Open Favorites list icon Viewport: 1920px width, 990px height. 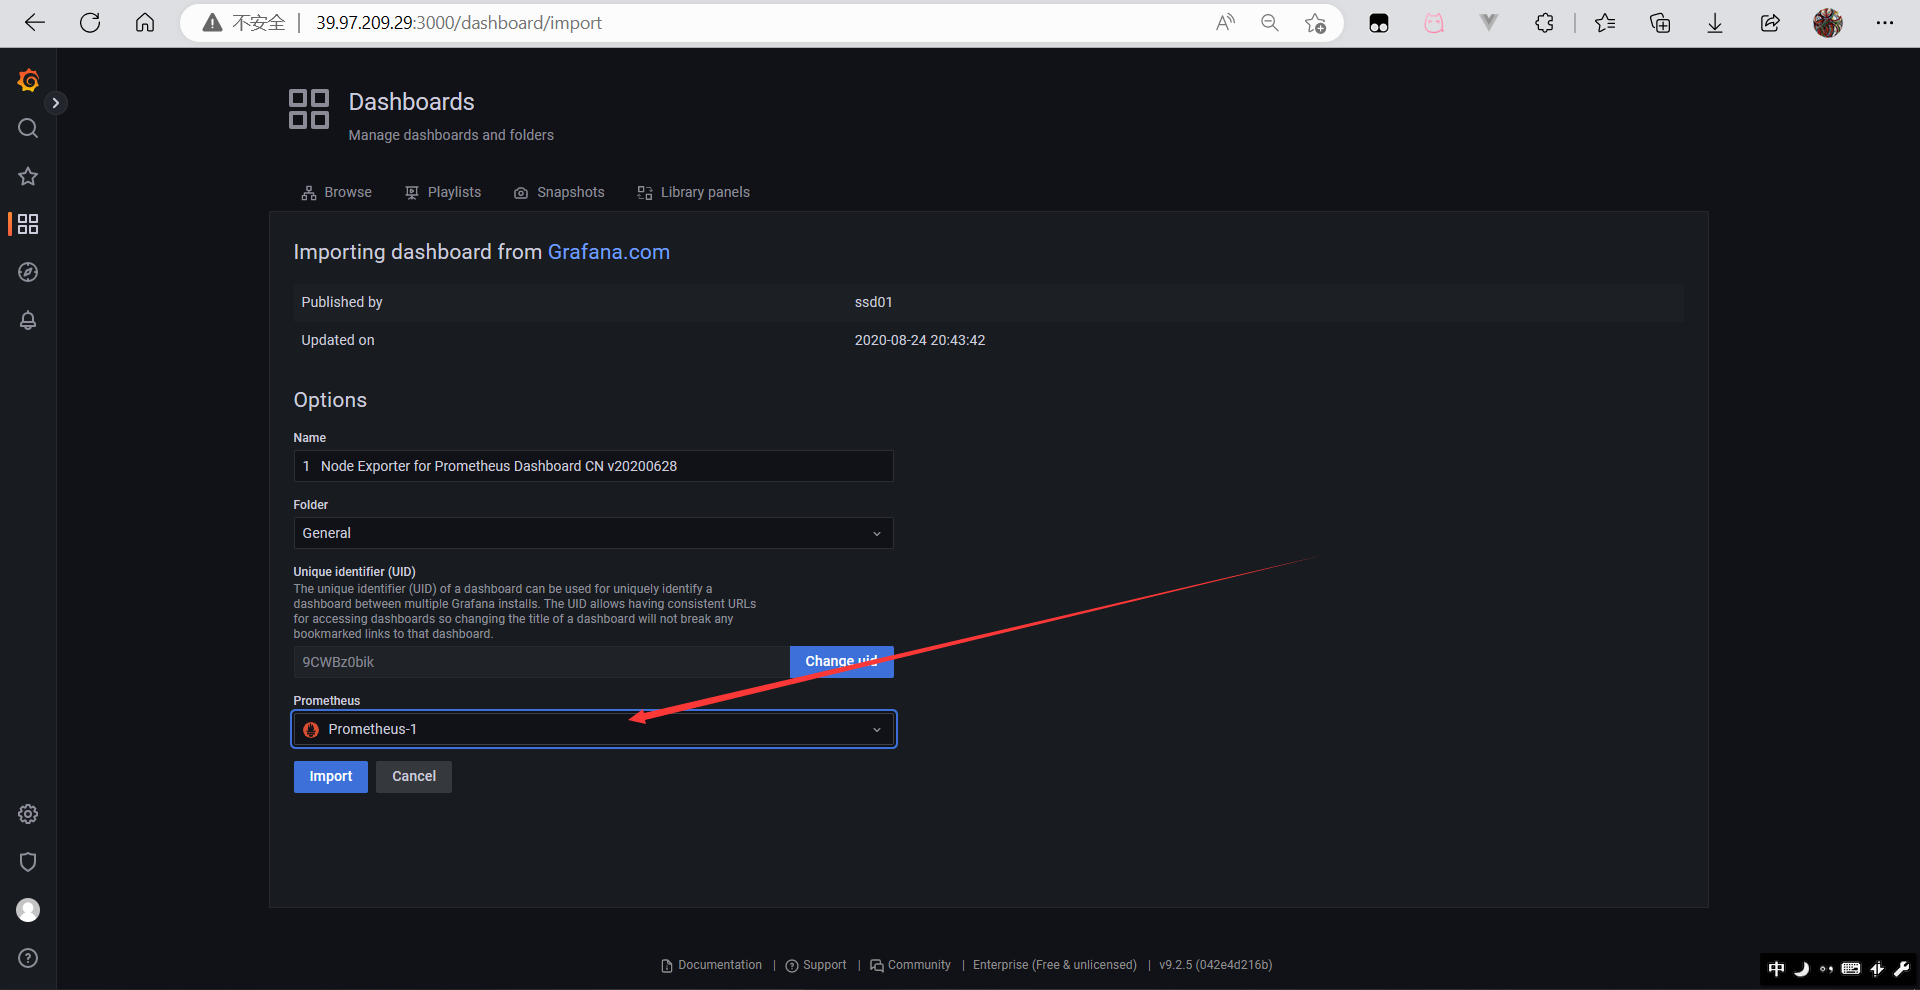pyautogui.click(x=1605, y=23)
